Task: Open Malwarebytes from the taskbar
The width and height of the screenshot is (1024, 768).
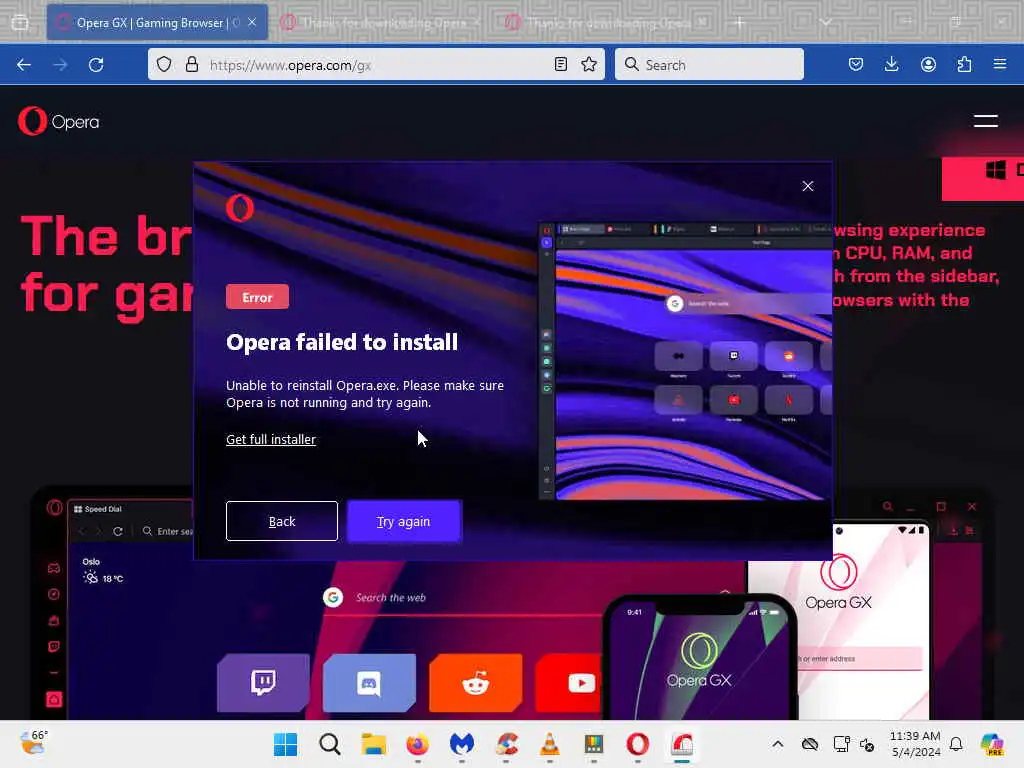Action: tap(462, 744)
